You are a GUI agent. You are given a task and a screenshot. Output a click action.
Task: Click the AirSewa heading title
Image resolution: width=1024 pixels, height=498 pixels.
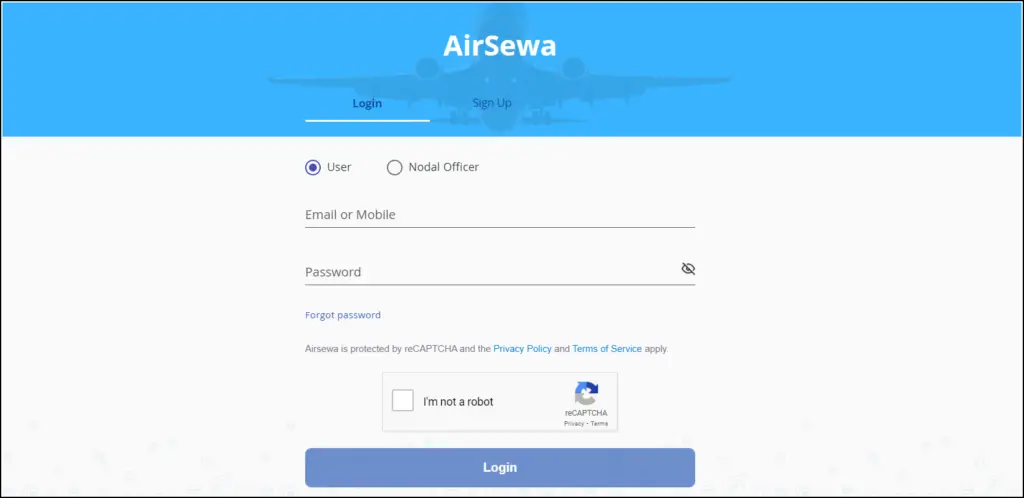point(500,46)
